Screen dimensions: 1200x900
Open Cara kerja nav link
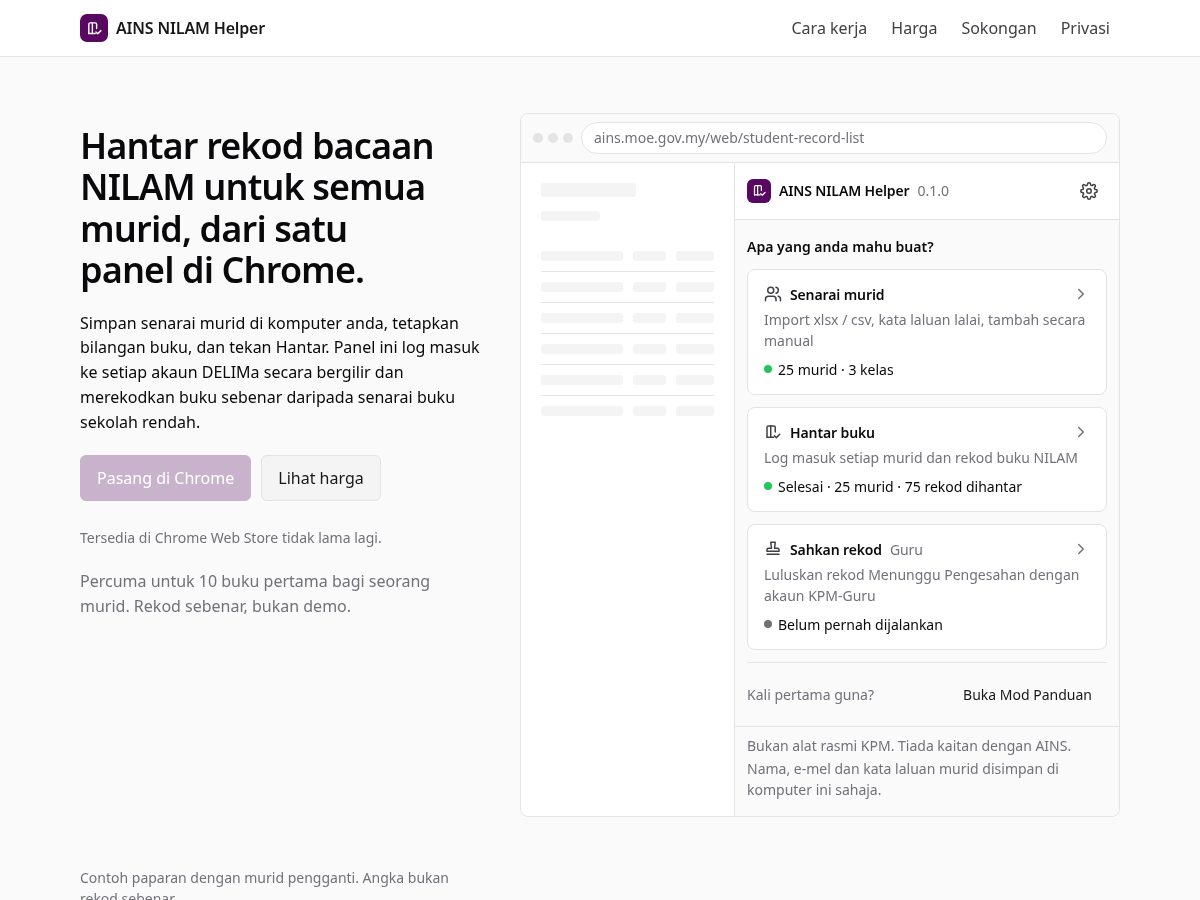point(829,28)
